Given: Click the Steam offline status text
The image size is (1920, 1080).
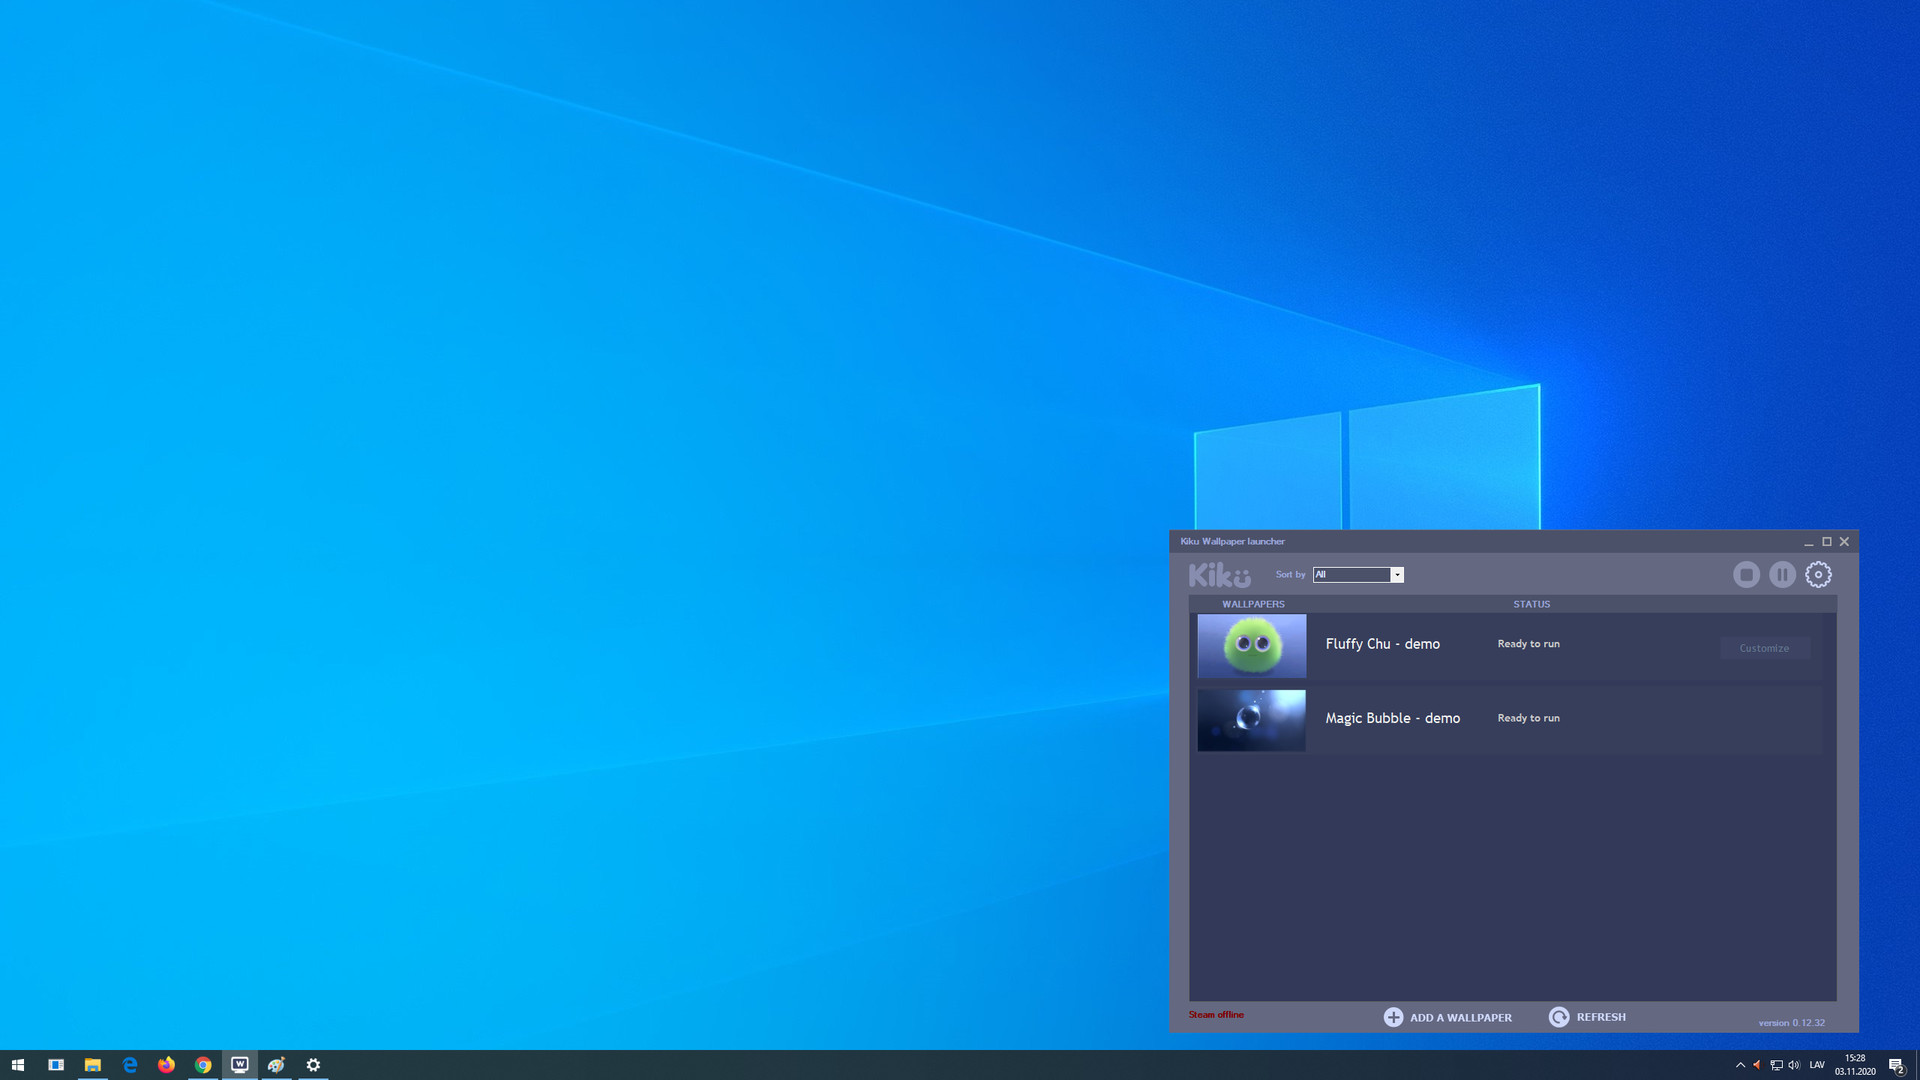Looking at the screenshot, I should click(1216, 1015).
